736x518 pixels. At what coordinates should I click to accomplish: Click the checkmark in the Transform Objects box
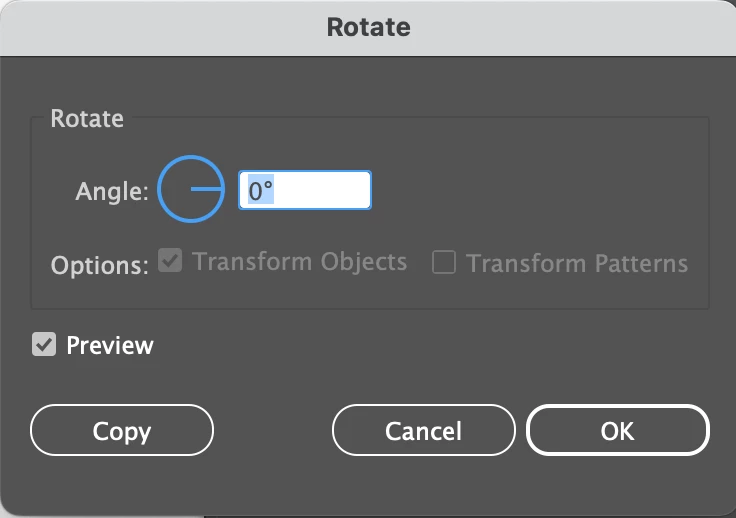click(x=171, y=263)
